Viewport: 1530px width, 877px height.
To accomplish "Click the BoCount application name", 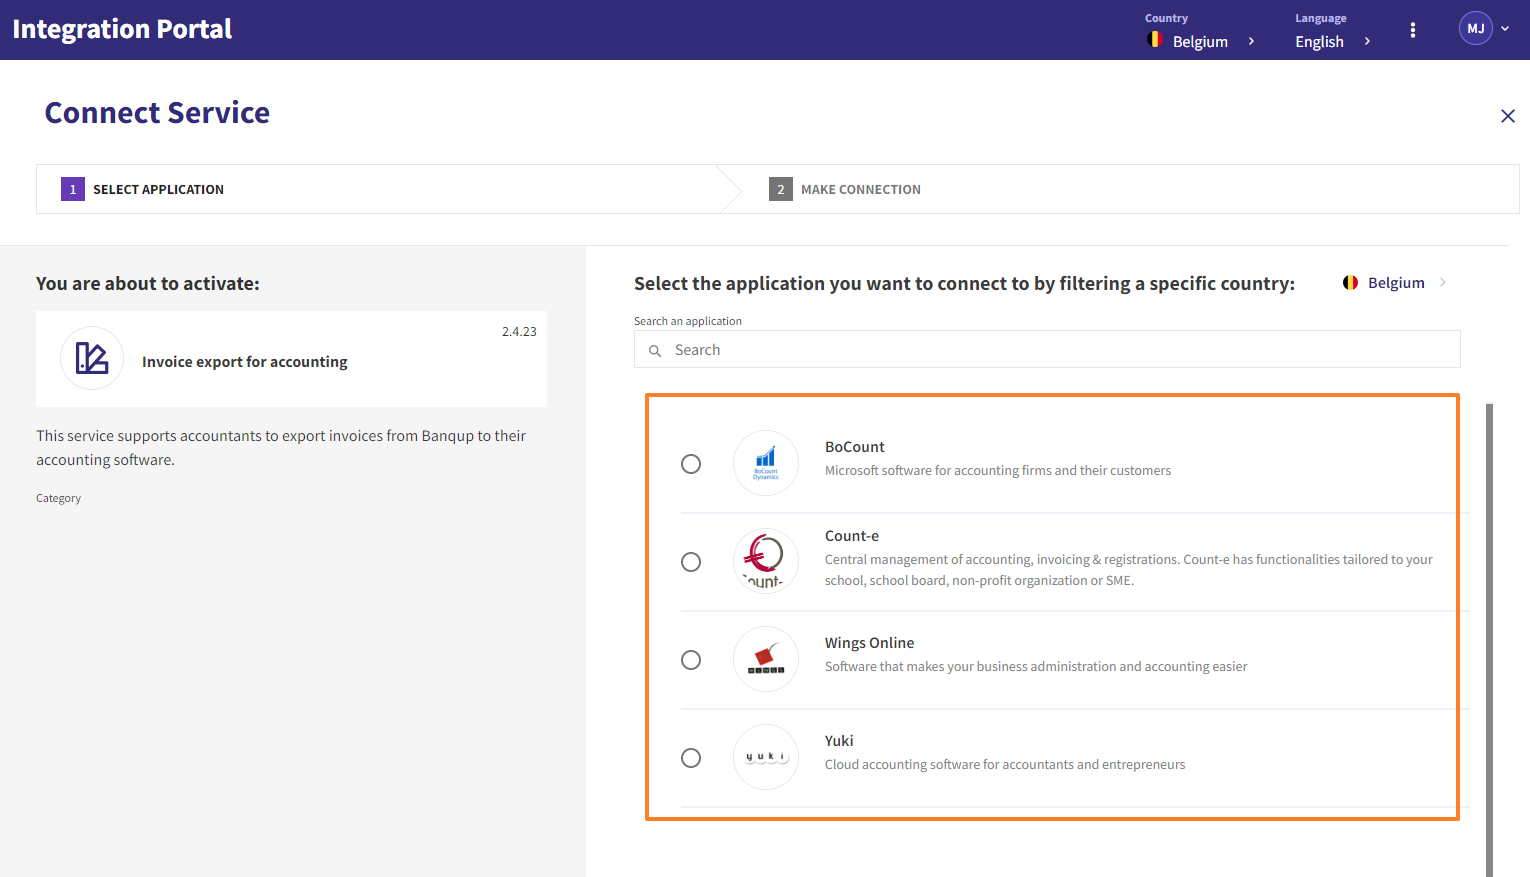I will click(855, 447).
